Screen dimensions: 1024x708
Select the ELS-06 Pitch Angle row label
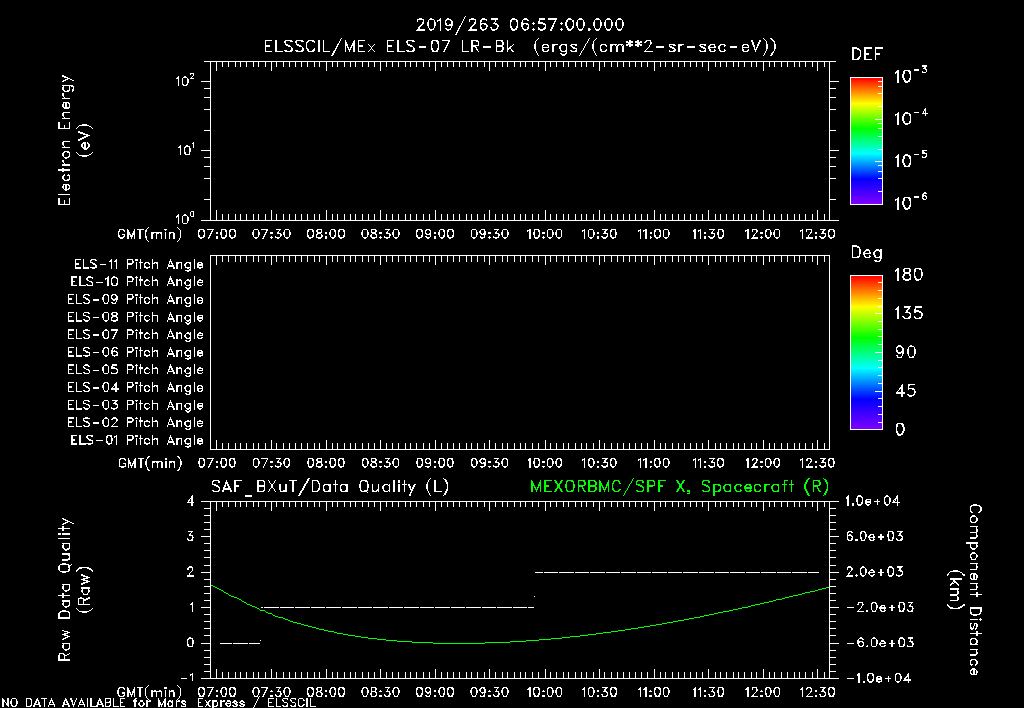135,353
